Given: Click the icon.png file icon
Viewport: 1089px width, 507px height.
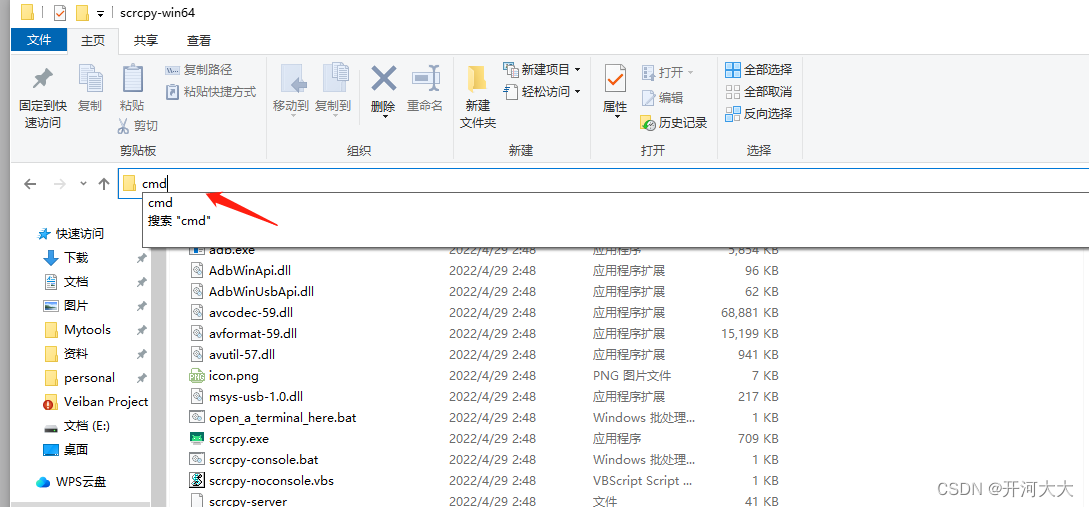Looking at the screenshot, I should pos(197,376).
